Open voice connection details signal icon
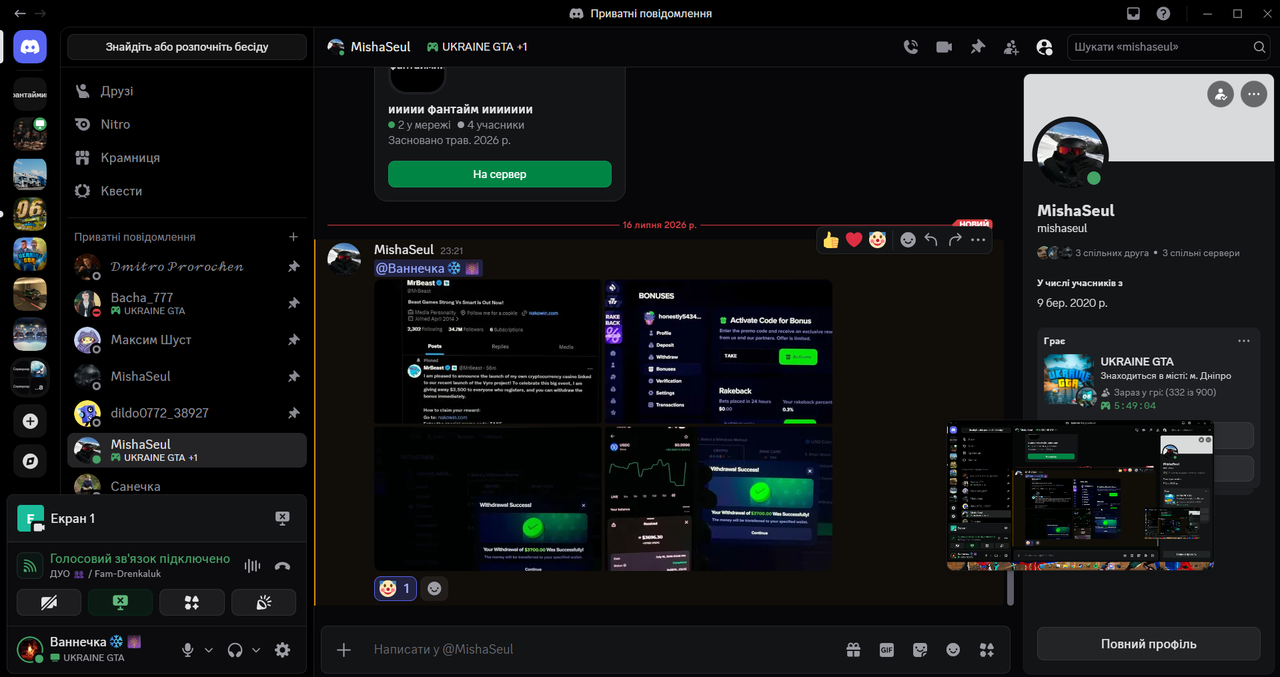 31,566
